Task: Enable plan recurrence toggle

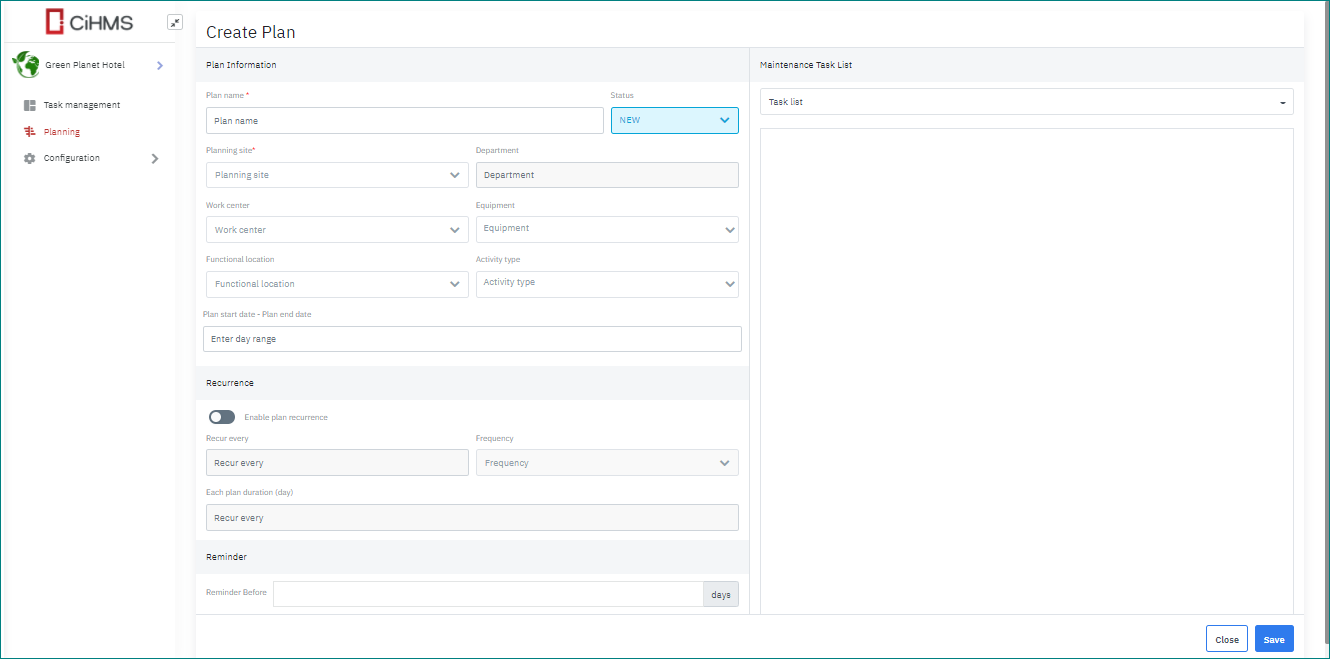Action: coord(221,417)
